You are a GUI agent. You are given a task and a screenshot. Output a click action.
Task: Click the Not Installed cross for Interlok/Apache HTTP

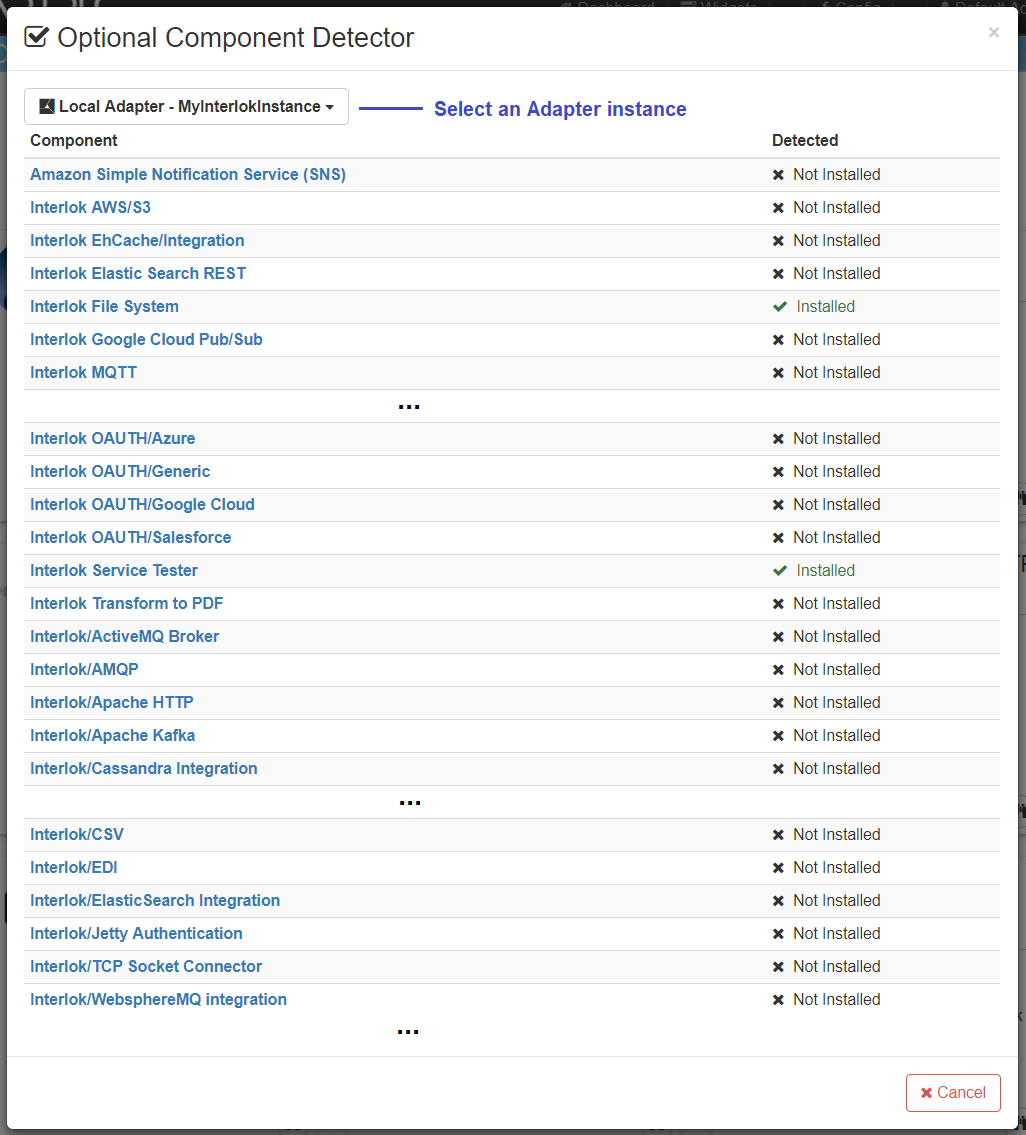pyautogui.click(x=778, y=703)
